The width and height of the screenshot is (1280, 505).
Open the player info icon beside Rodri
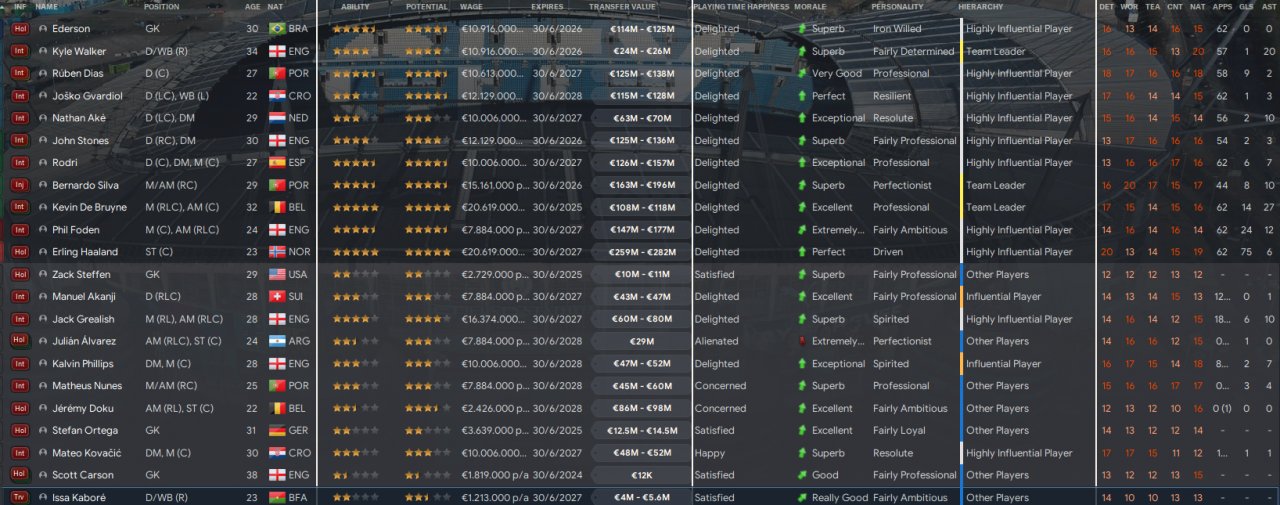[x=43, y=163]
